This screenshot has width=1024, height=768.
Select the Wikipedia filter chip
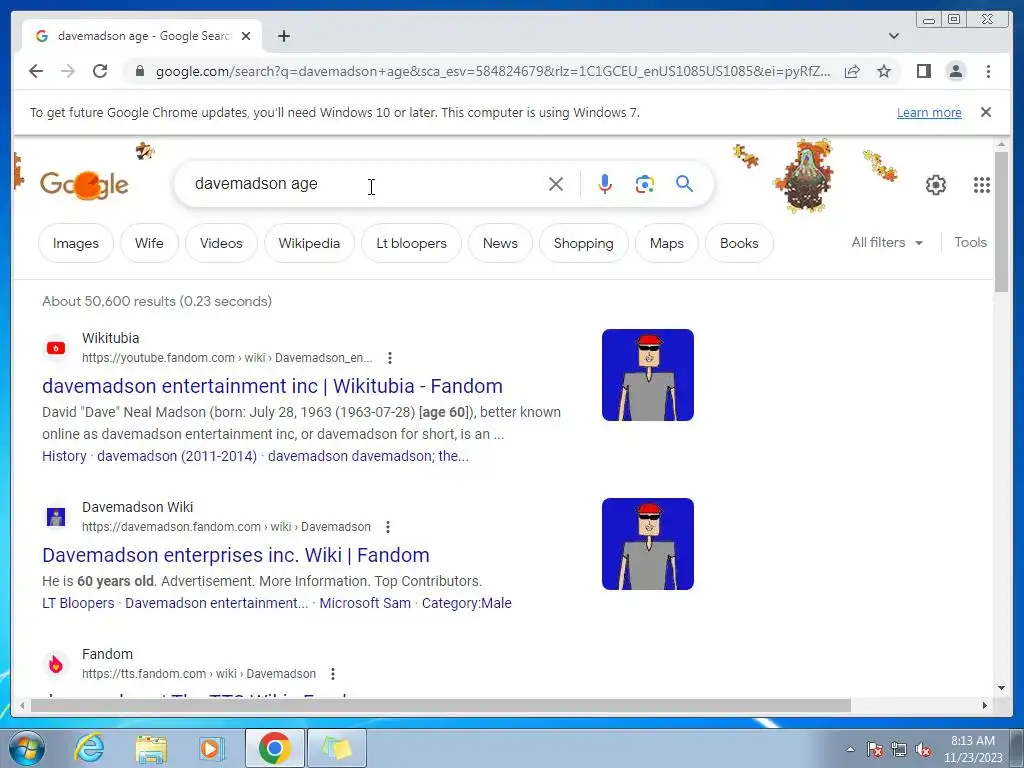tap(309, 243)
